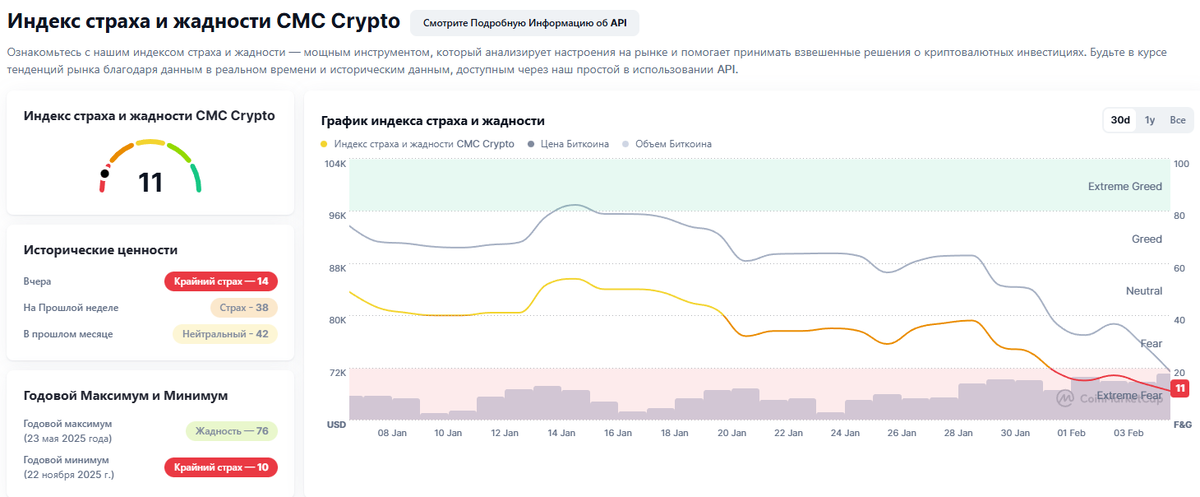Screen dimensions: 1200x497
Task: Click the '14 Jan' date on chart axis
Action: coord(561,433)
